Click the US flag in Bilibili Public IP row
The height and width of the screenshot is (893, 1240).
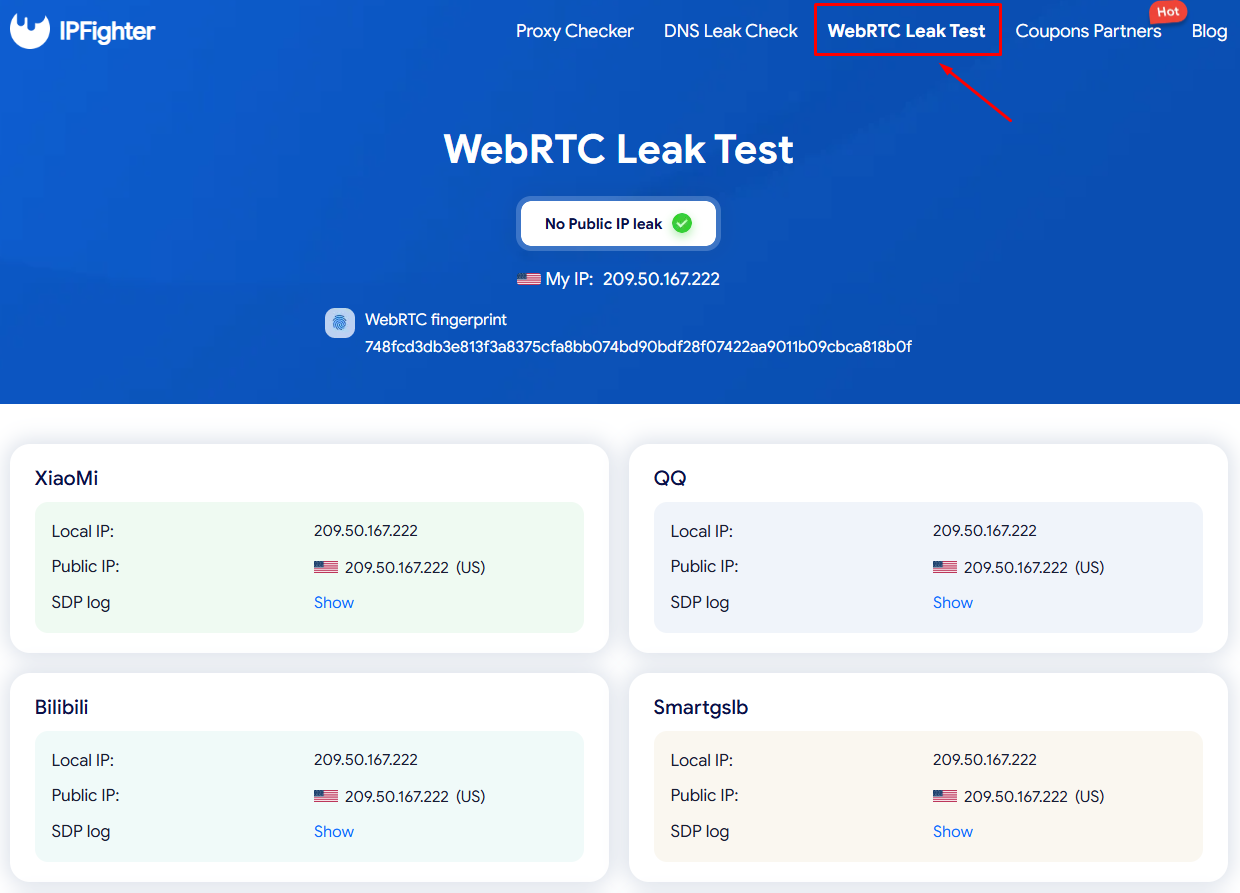click(326, 796)
